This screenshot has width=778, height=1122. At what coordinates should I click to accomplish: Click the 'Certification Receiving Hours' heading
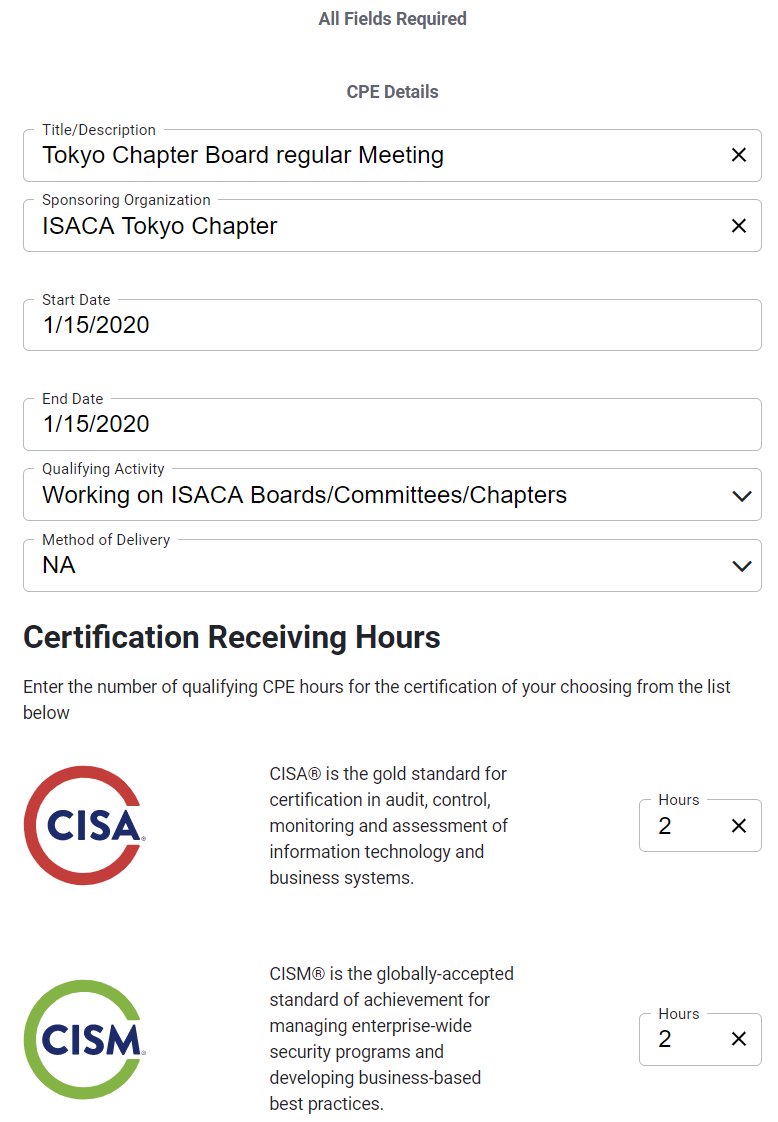tap(232, 637)
